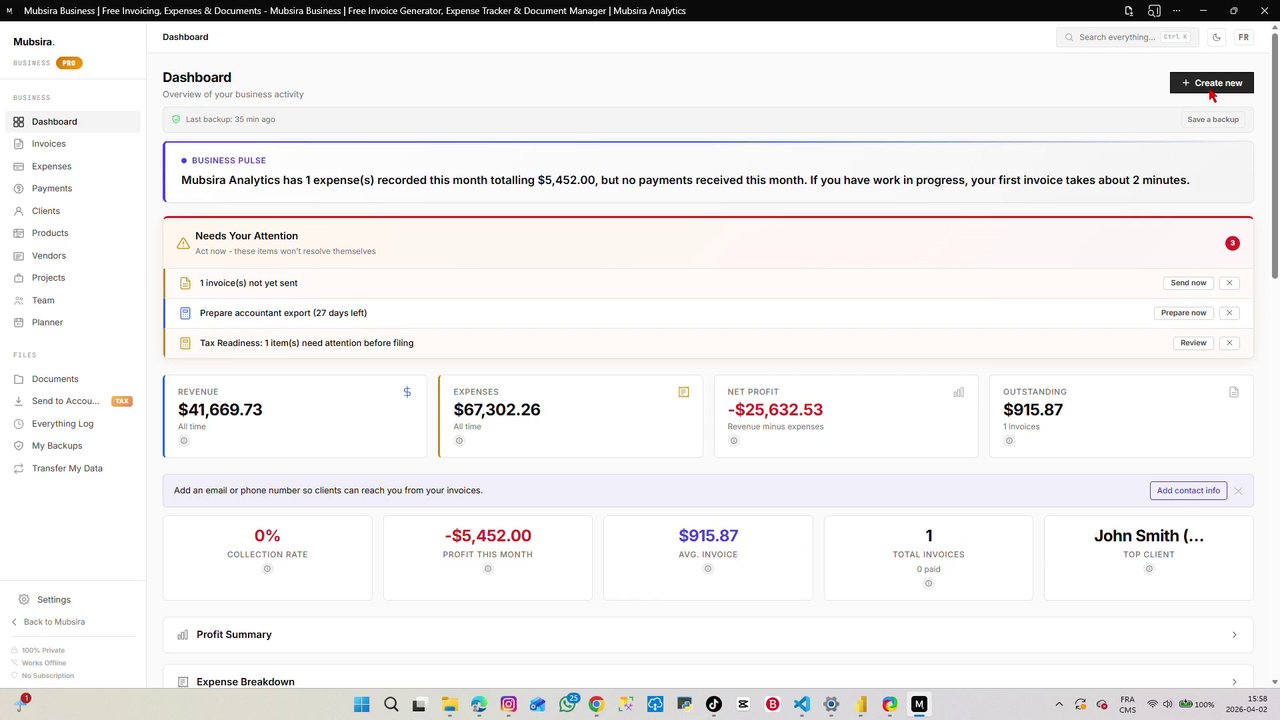Toggle dark mode with the moon icon
This screenshot has width=1280, height=720.
click(x=1217, y=37)
